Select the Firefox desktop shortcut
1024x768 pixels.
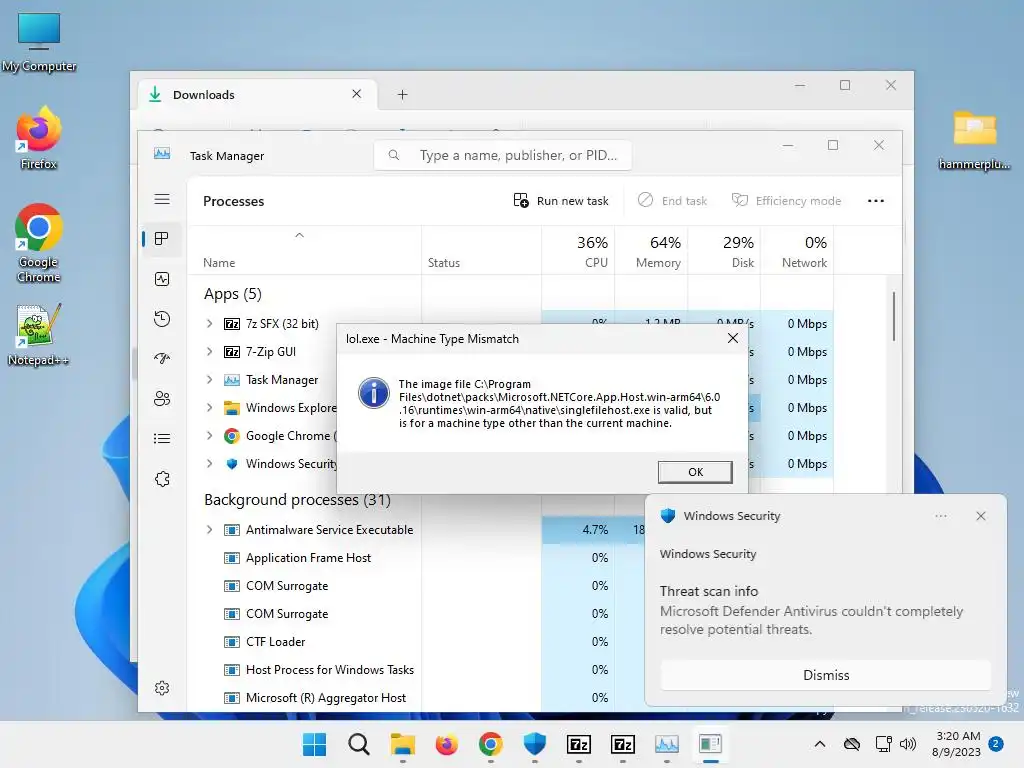coord(39,138)
